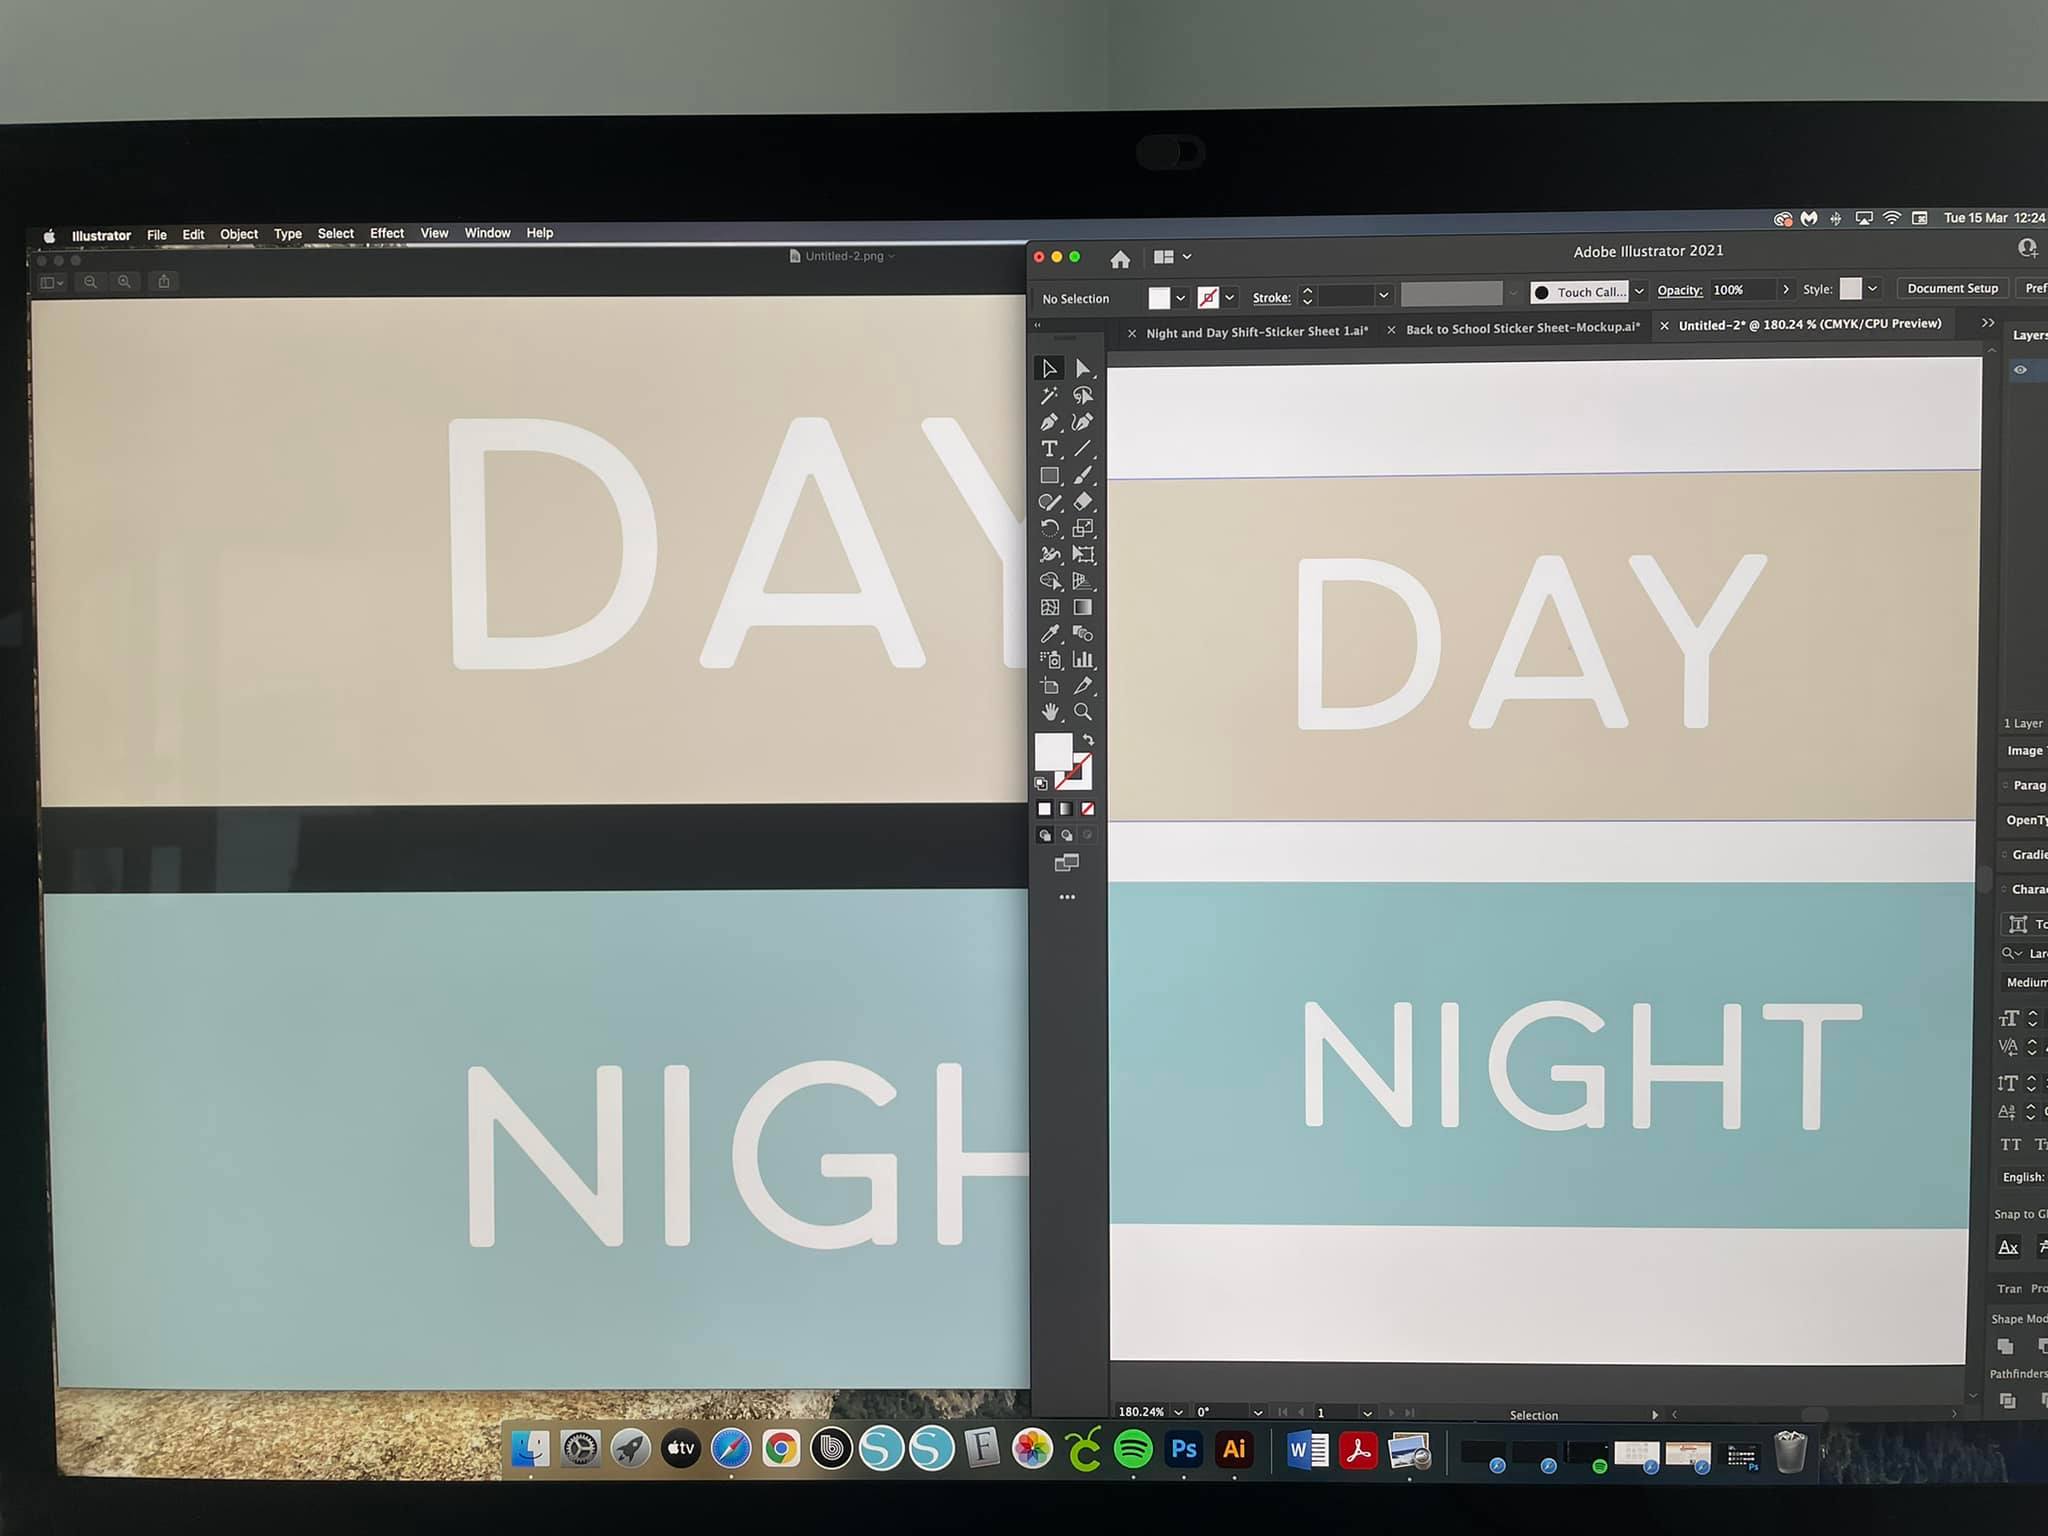Viewport: 2048px width, 1536px height.
Task: Enable Draw Normal mode
Action: [x=1045, y=835]
